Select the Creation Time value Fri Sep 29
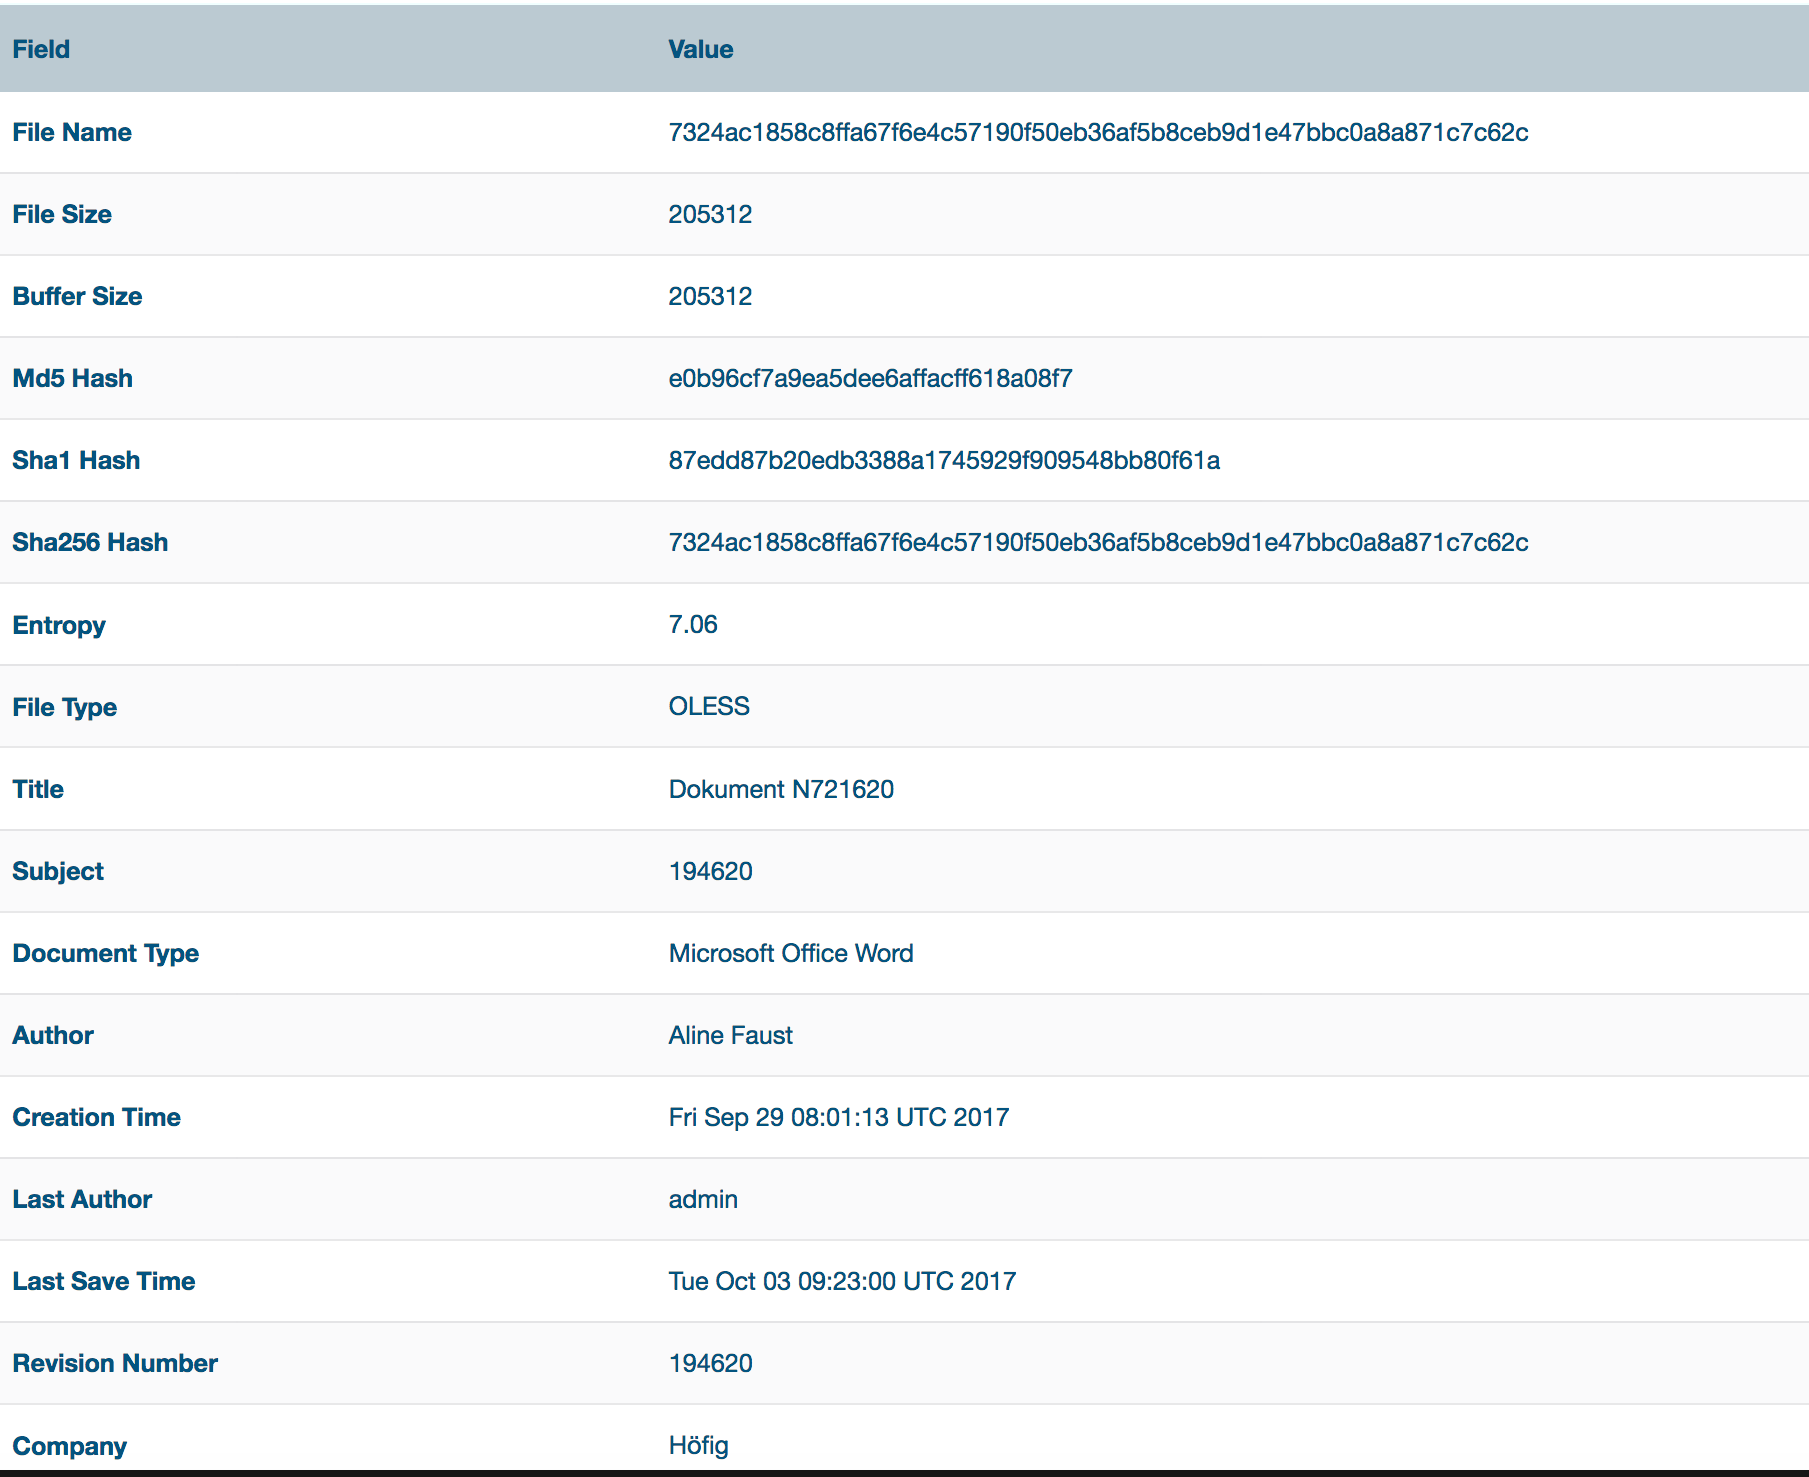Screen dimensions: 1809x1477 point(838,1117)
